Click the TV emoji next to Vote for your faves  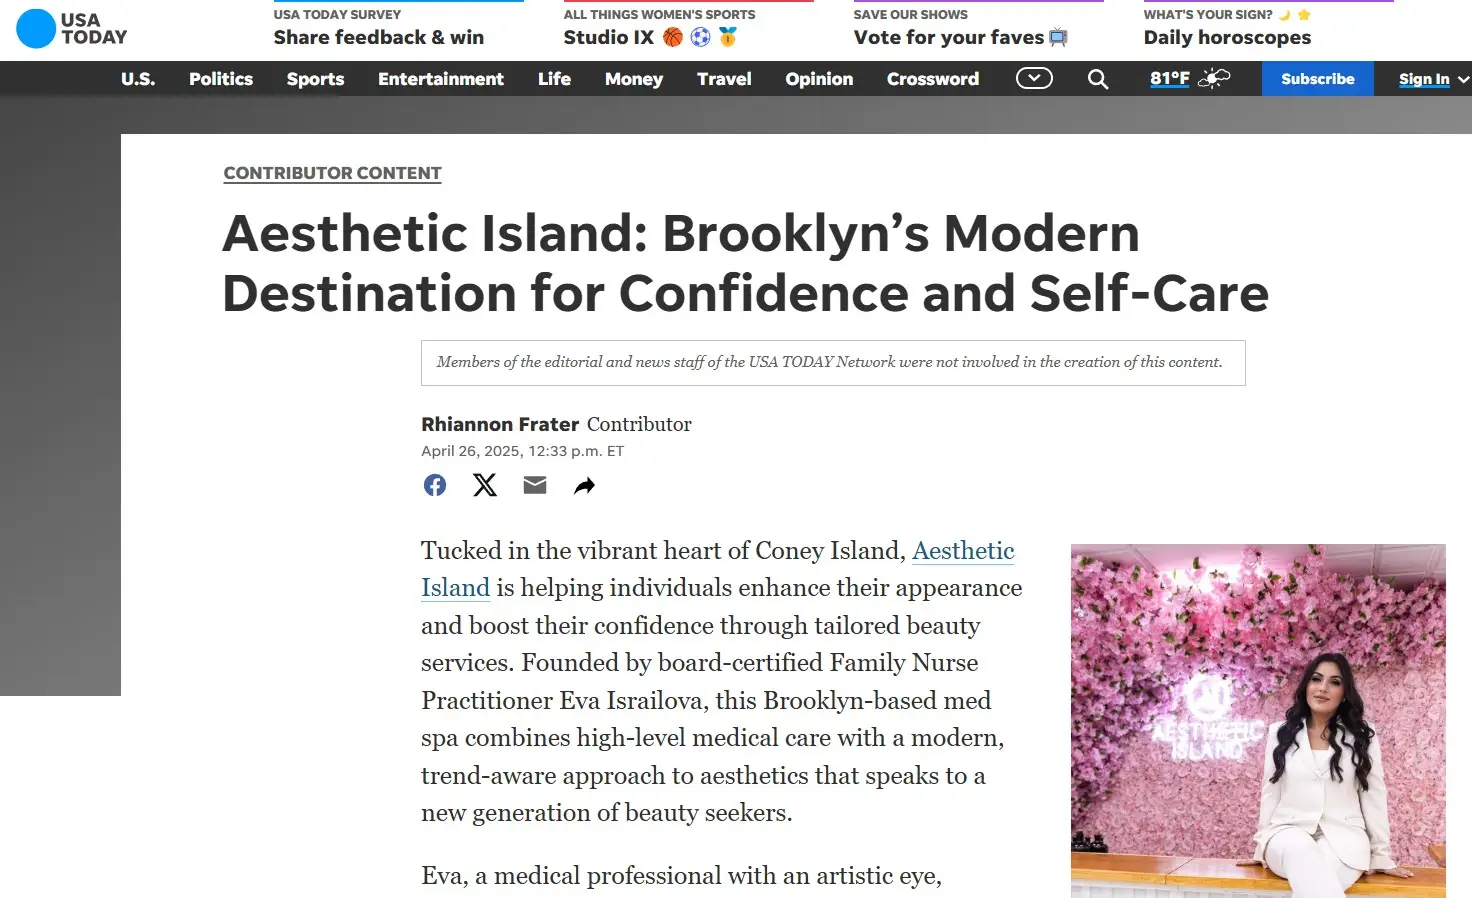1058,37
